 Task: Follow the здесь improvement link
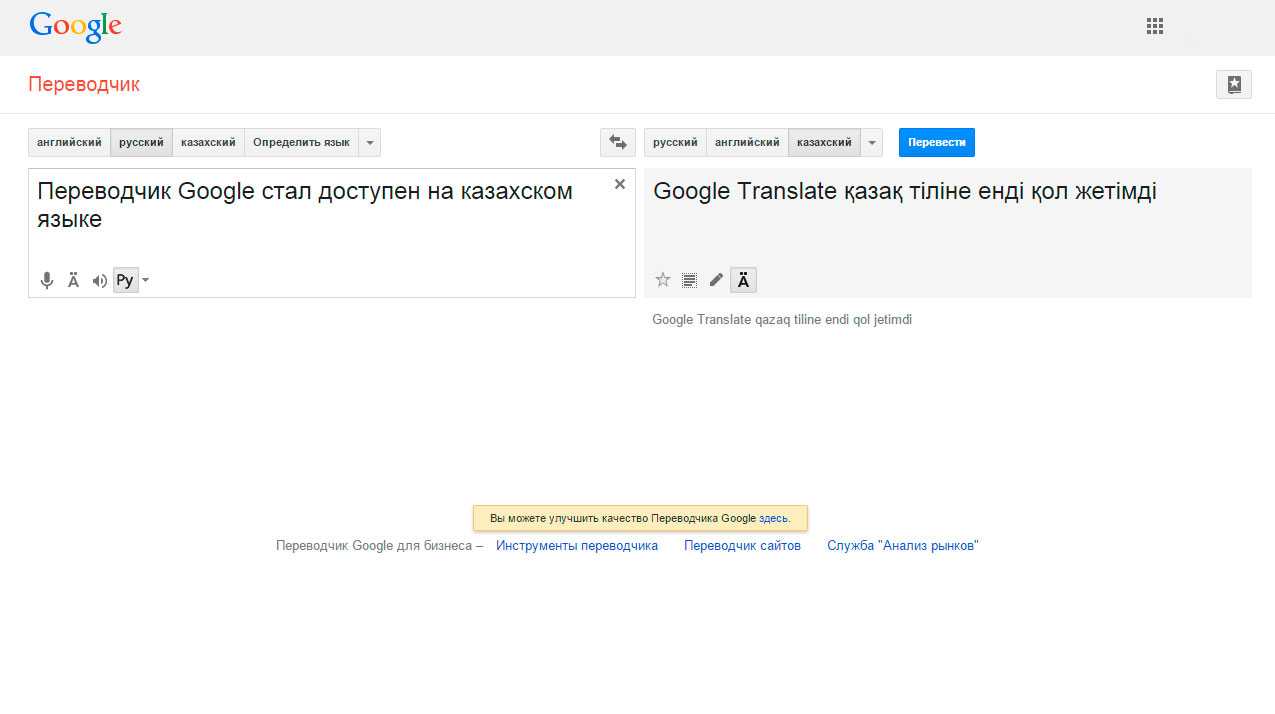[773, 519]
